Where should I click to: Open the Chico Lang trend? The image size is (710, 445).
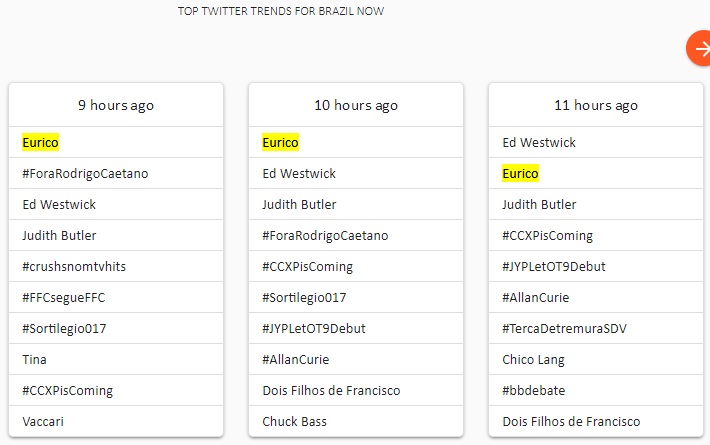click(x=533, y=360)
